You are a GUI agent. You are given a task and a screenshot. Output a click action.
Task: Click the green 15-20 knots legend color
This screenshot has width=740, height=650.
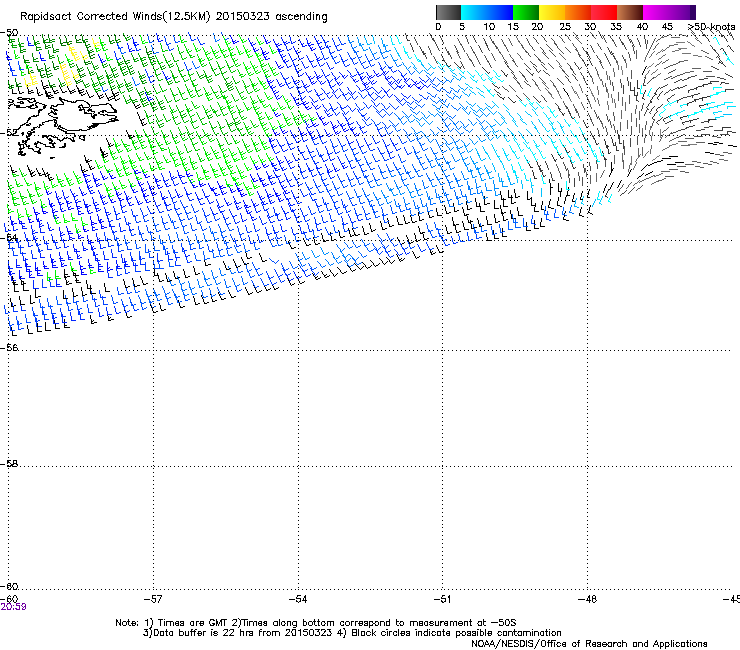point(526,12)
